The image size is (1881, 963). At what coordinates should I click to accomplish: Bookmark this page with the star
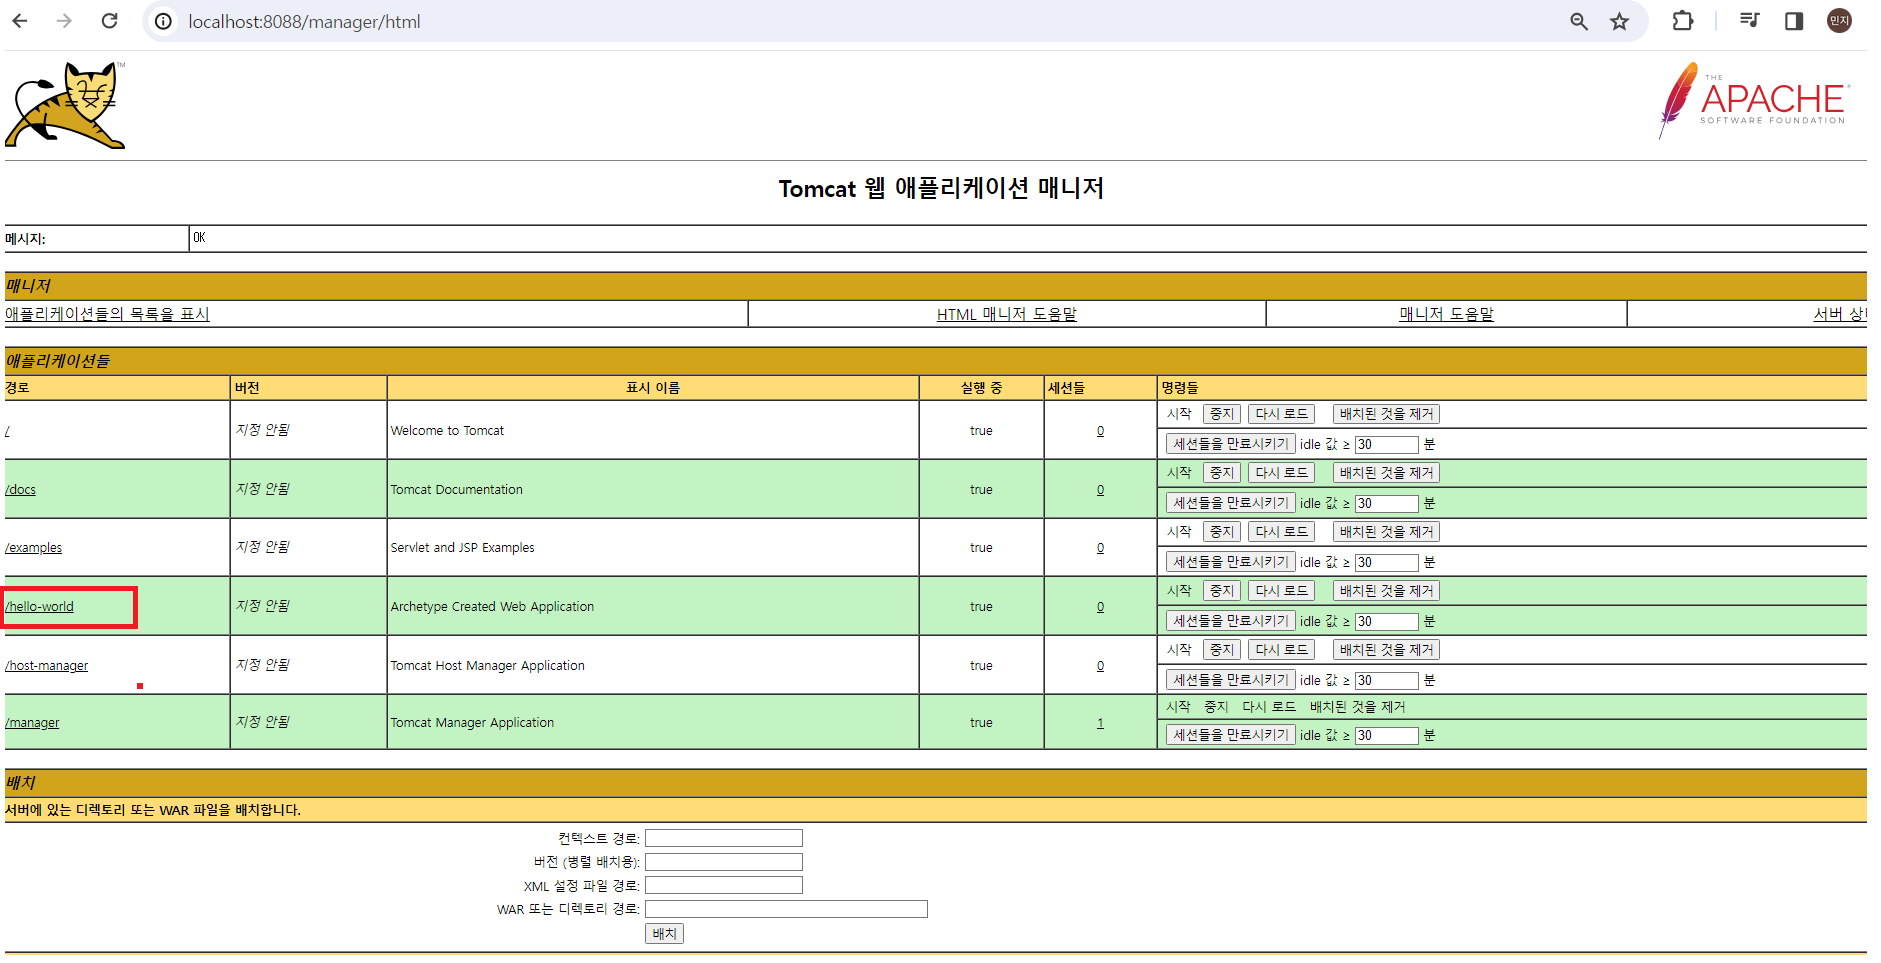point(1620,21)
